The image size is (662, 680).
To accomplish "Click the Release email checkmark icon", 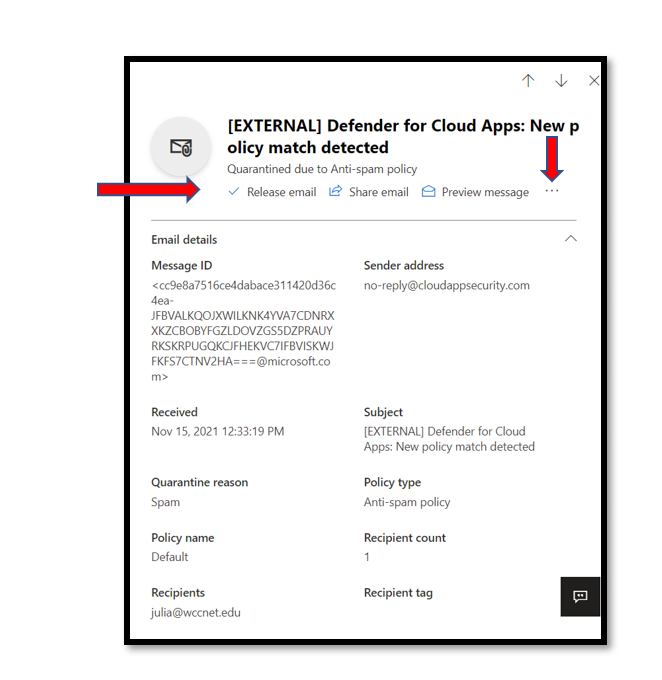I will (234, 191).
